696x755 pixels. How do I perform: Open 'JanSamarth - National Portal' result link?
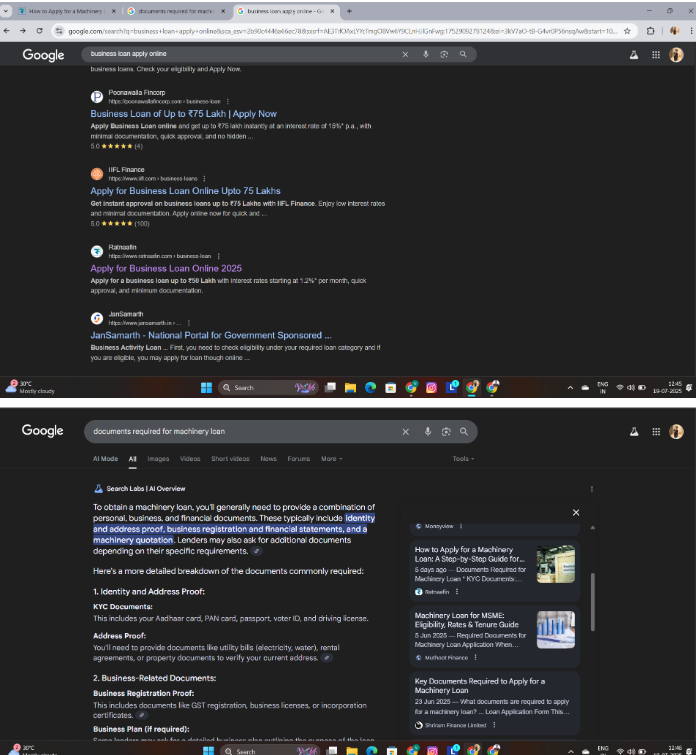[x=211, y=336]
